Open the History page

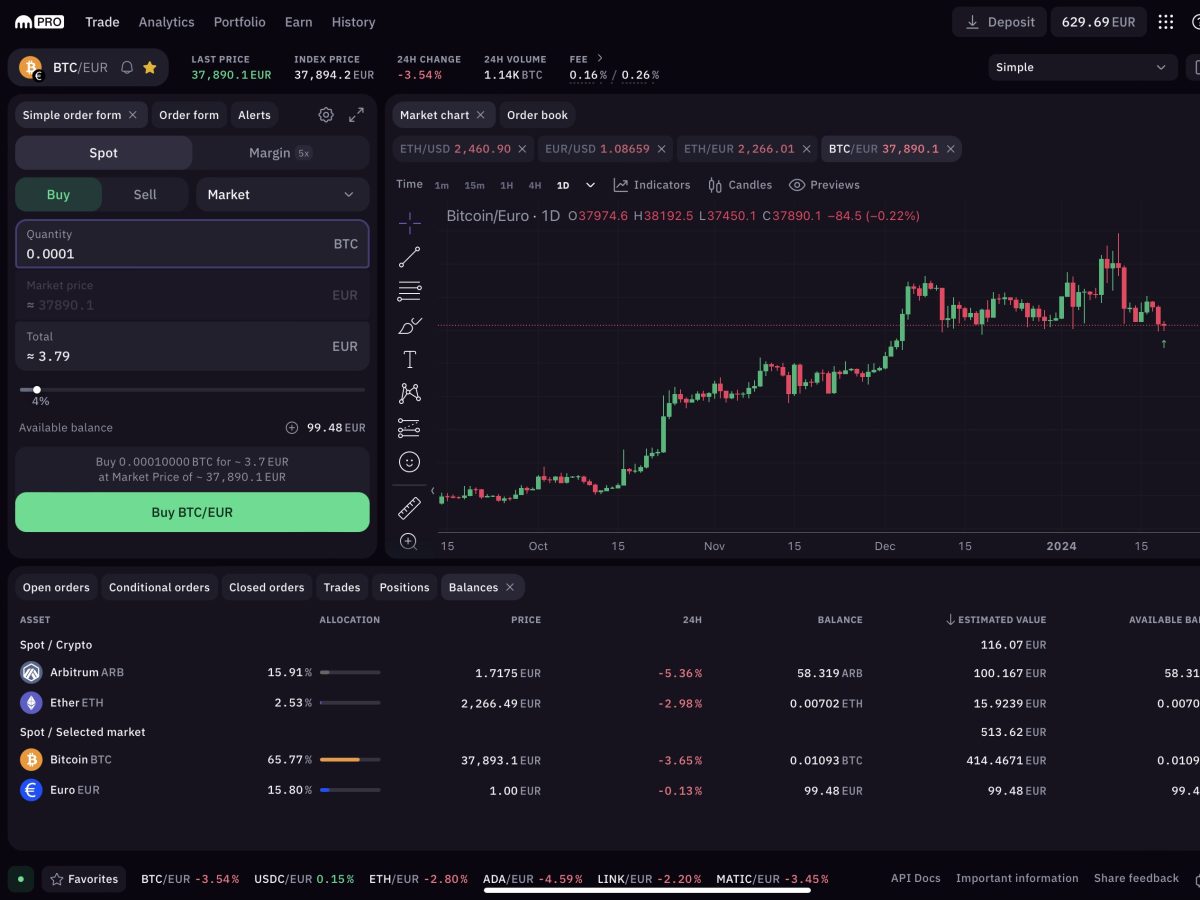click(354, 22)
